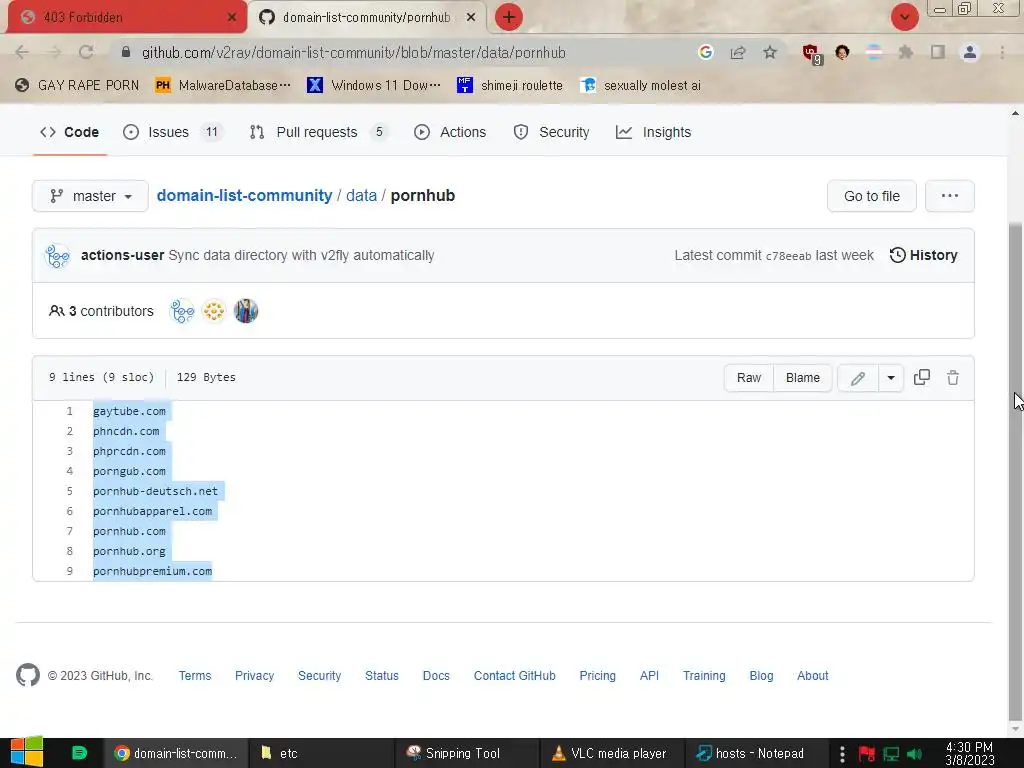
Task: Bookmark this page with the star icon
Action: [770, 52]
